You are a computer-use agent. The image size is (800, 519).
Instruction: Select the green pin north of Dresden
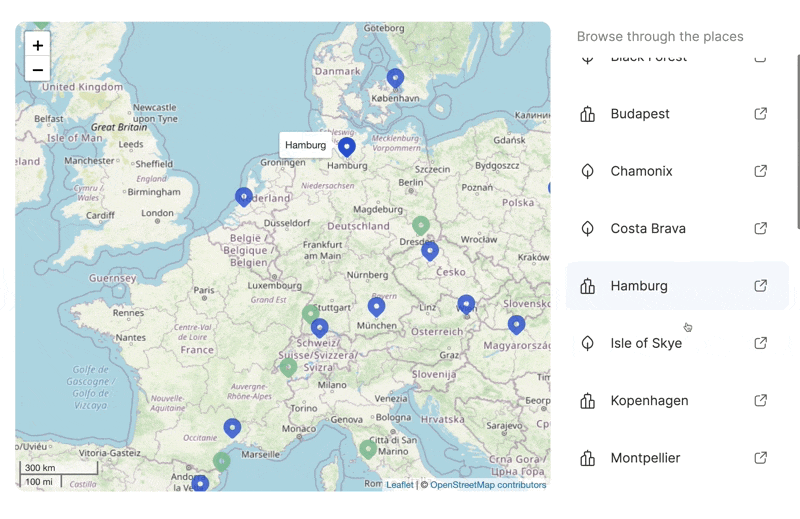click(x=421, y=226)
